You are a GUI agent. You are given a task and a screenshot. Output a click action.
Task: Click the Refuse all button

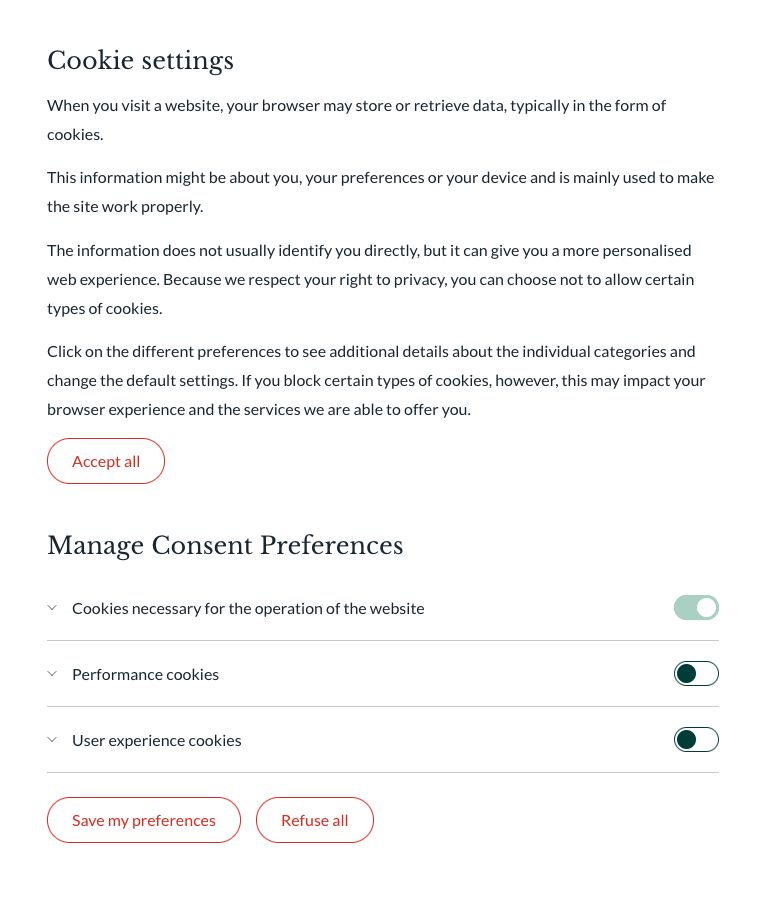pos(314,819)
